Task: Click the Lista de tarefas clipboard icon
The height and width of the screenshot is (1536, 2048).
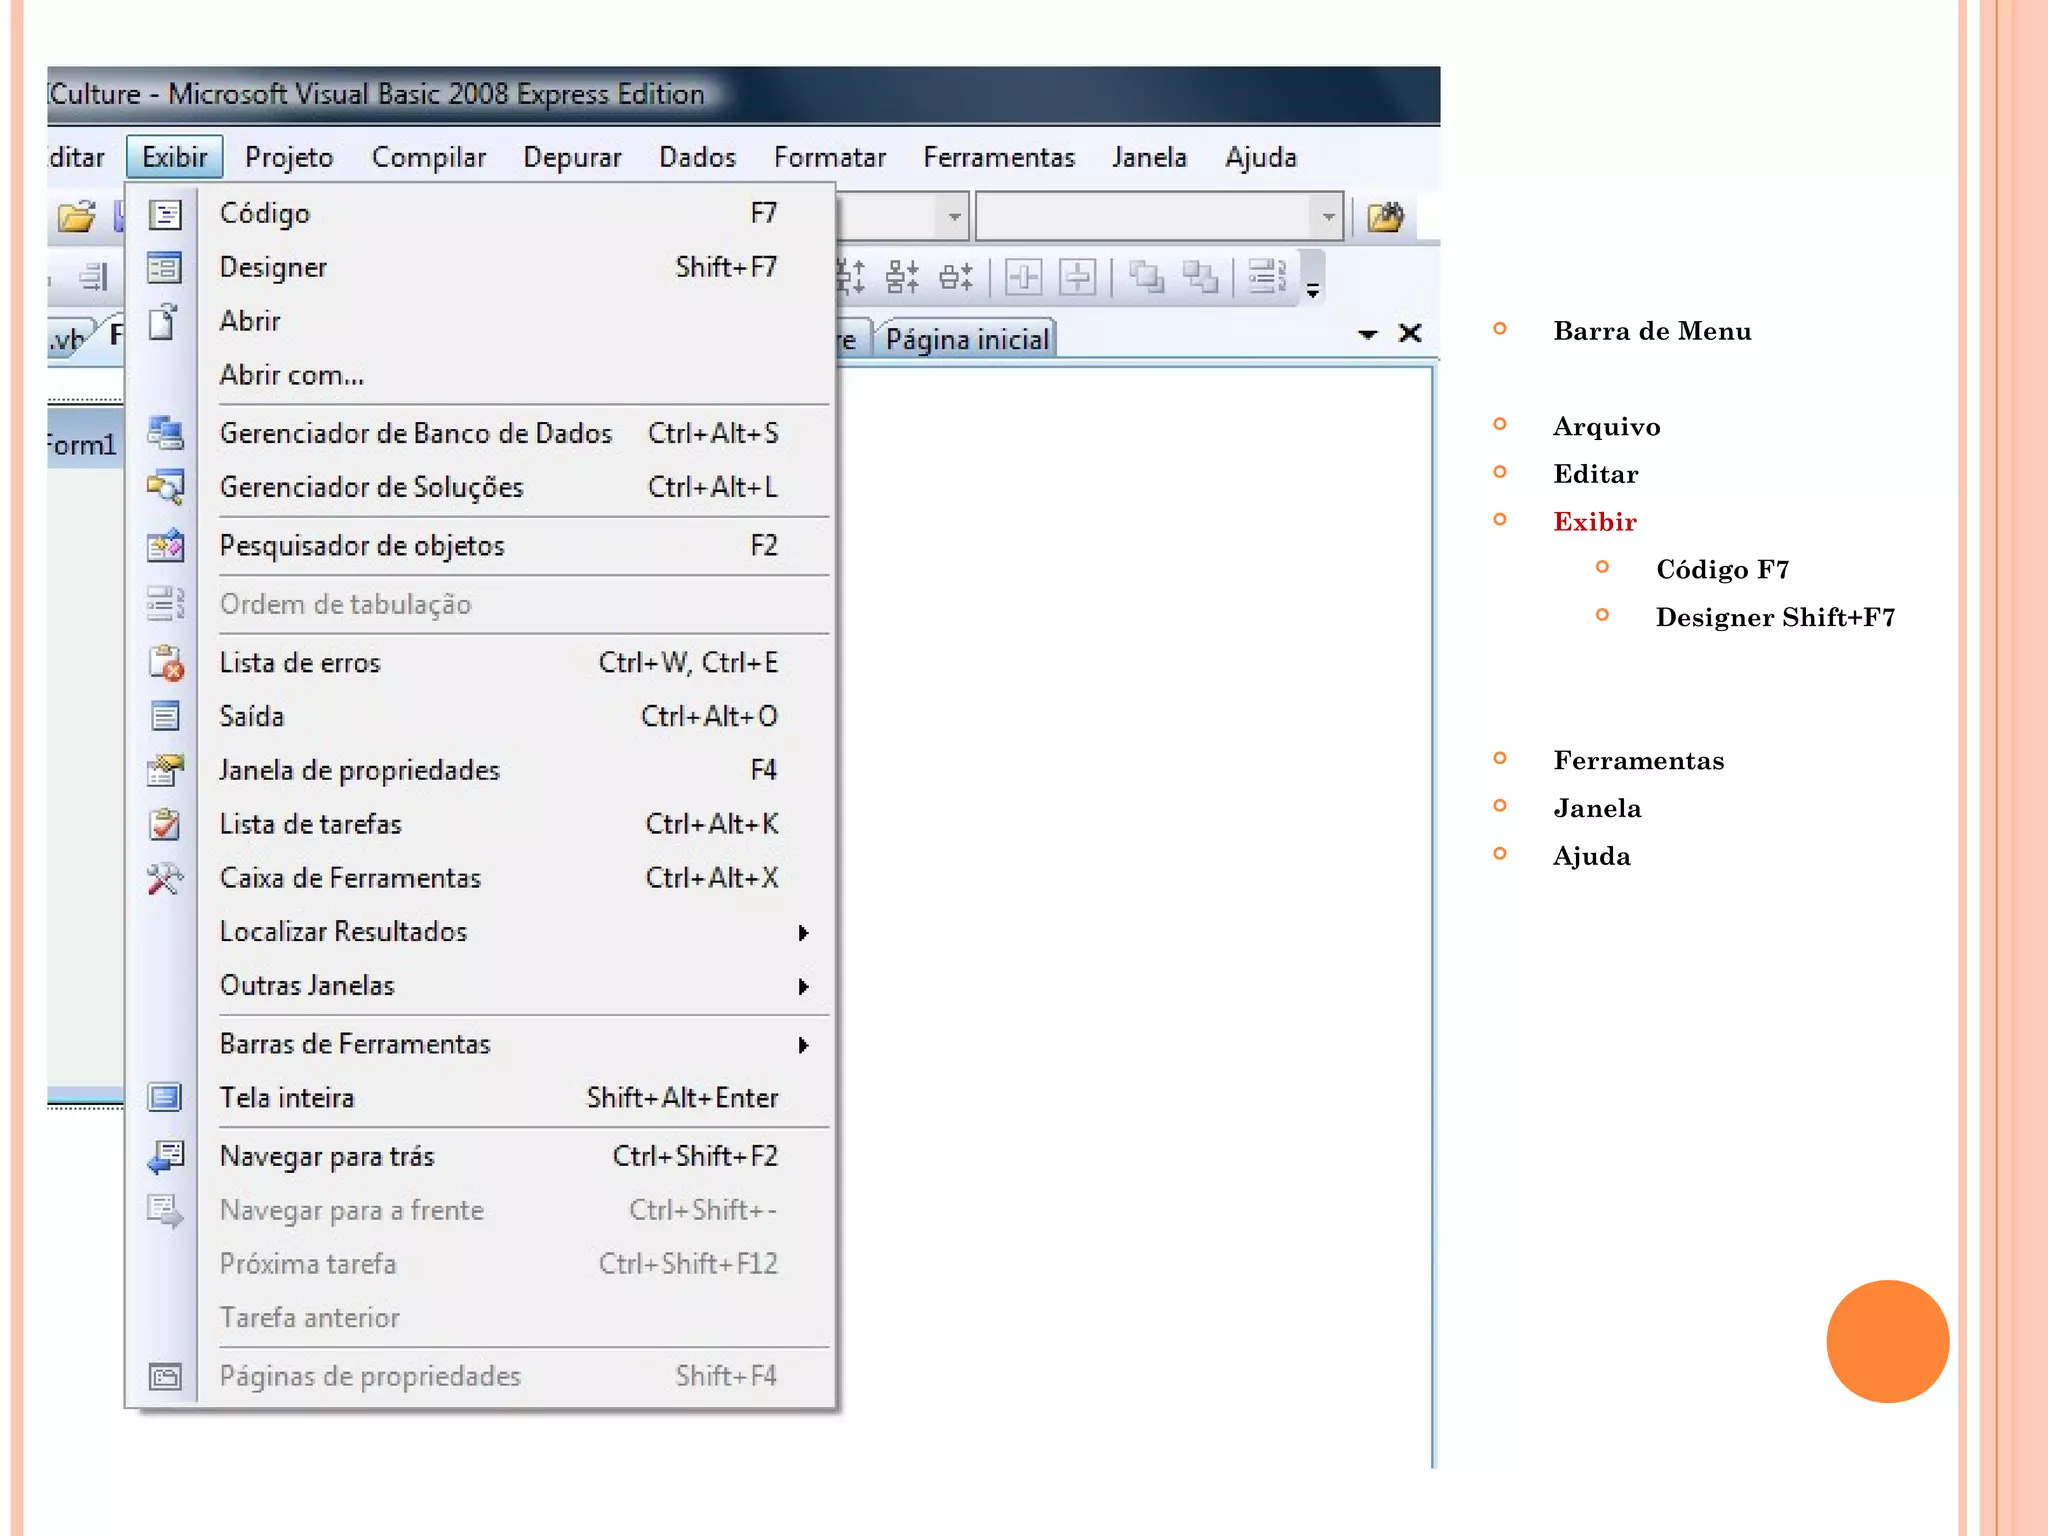Action: tap(165, 824)
